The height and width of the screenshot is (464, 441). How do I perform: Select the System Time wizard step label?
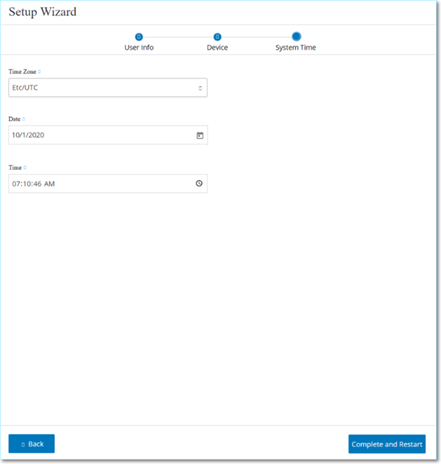296,48
